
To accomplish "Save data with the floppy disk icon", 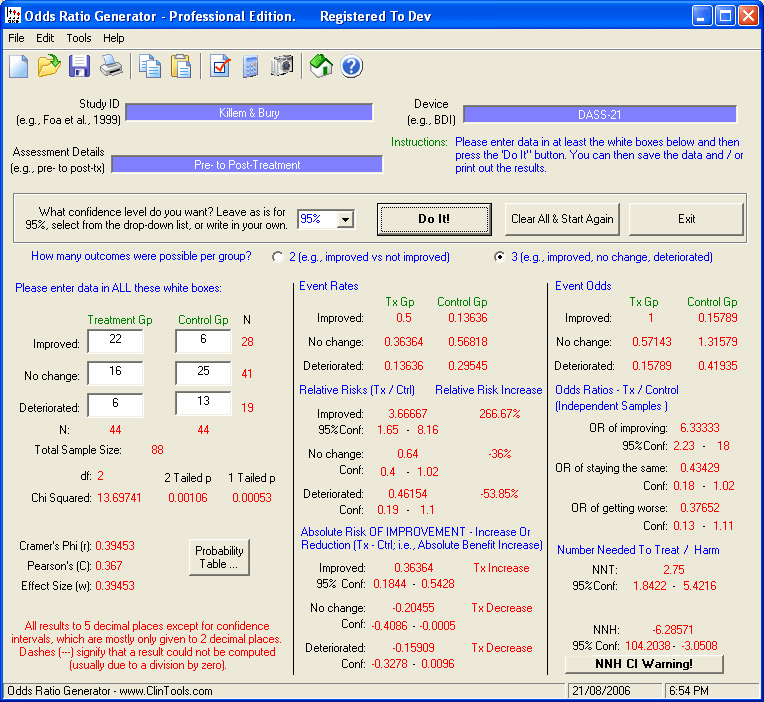I will pyautogui.click(x=79, y=67).
